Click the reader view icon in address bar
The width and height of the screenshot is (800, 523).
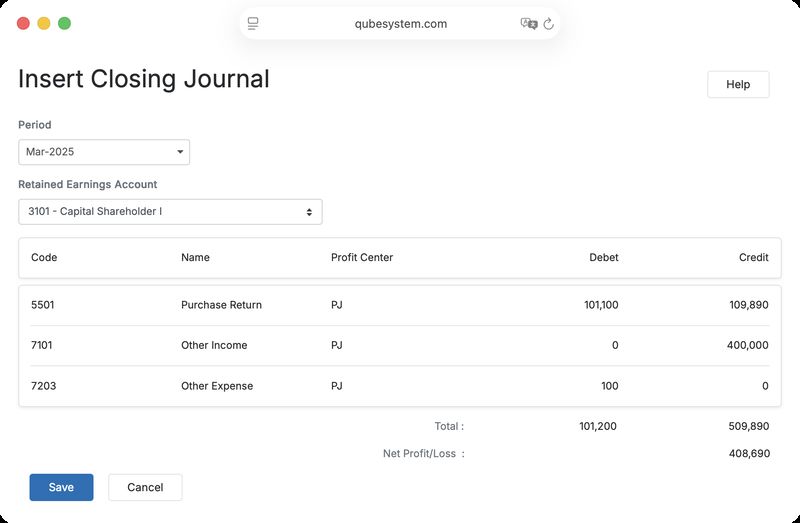coord(253,23)
